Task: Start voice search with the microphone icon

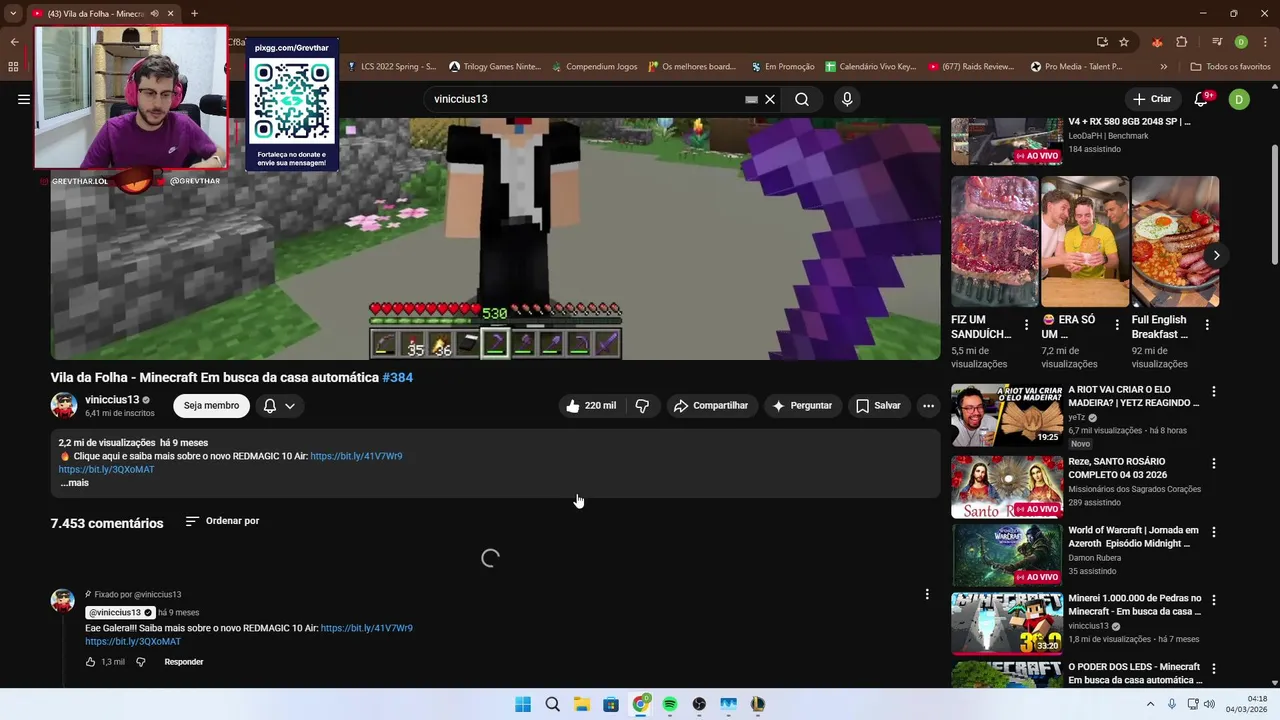Action: click(847, 99)
